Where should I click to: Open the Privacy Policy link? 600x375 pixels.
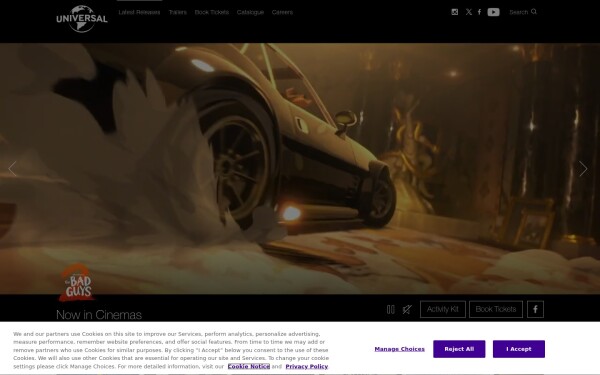pos(307,366)
